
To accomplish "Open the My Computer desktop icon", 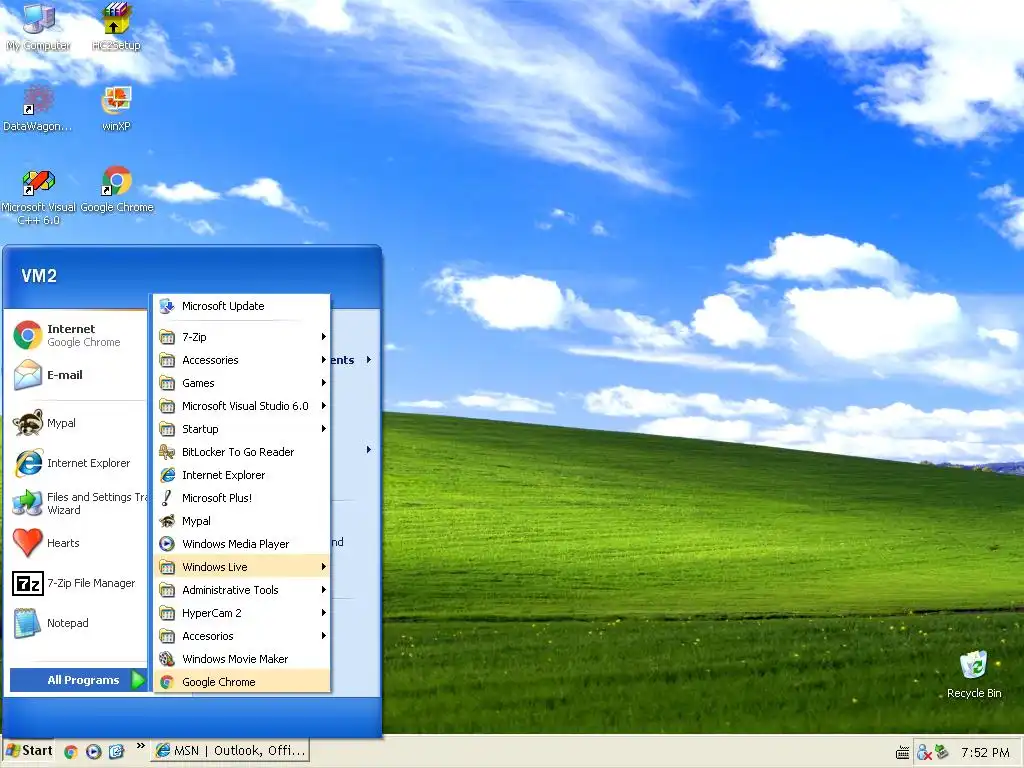I will (38, 26).
